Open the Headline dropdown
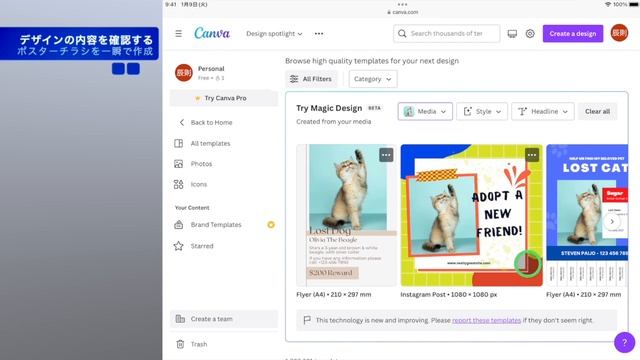 [542, 111]
